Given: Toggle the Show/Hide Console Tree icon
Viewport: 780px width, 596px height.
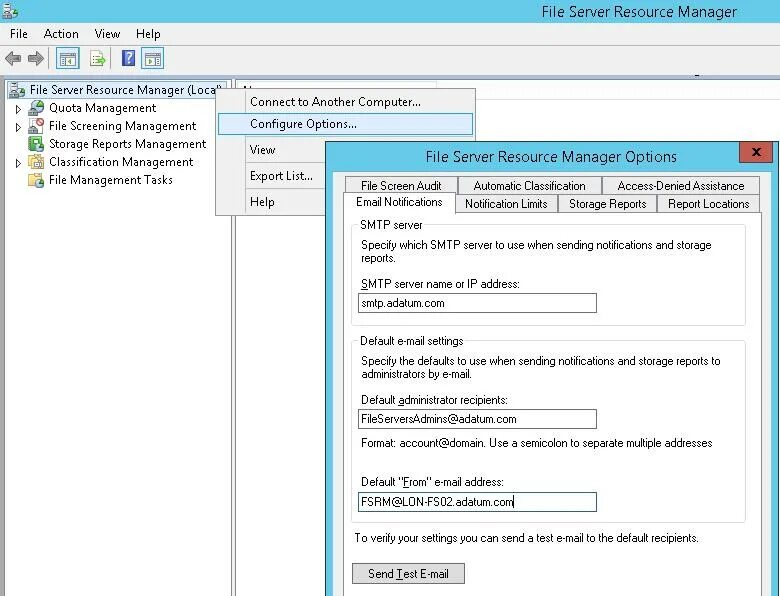Looking at the screenshot, I should (67, 59).
